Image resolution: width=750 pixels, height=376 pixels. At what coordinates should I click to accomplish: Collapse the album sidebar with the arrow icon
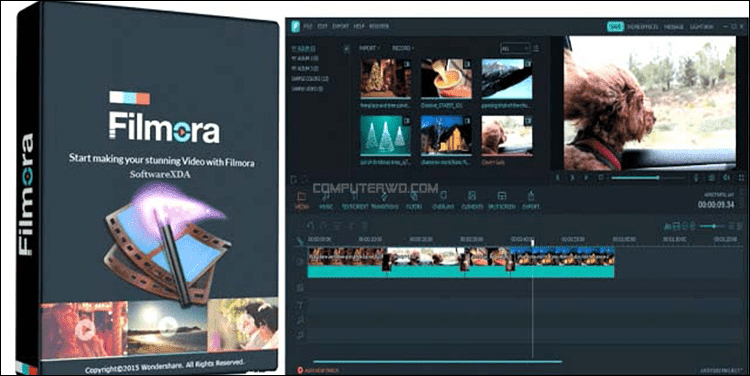(x=347, y=49)
